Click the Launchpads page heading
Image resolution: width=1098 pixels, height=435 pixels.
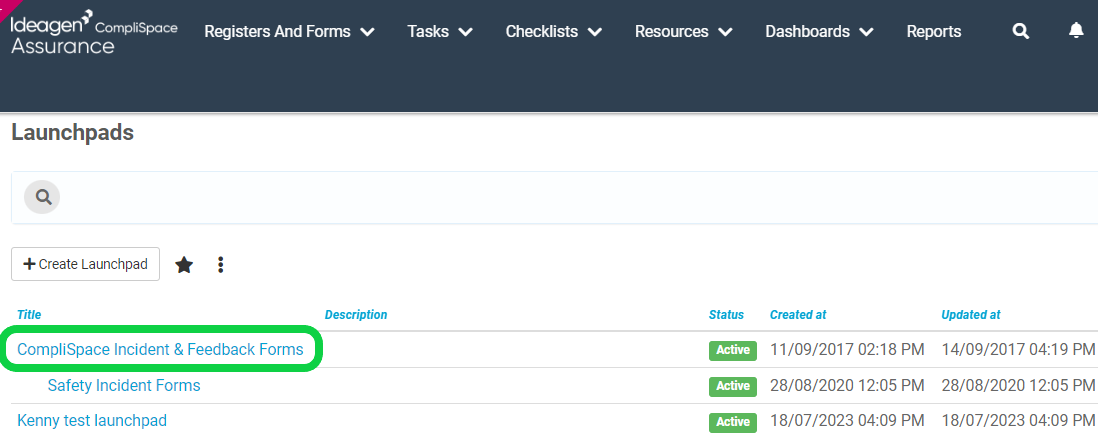[73, 132]
